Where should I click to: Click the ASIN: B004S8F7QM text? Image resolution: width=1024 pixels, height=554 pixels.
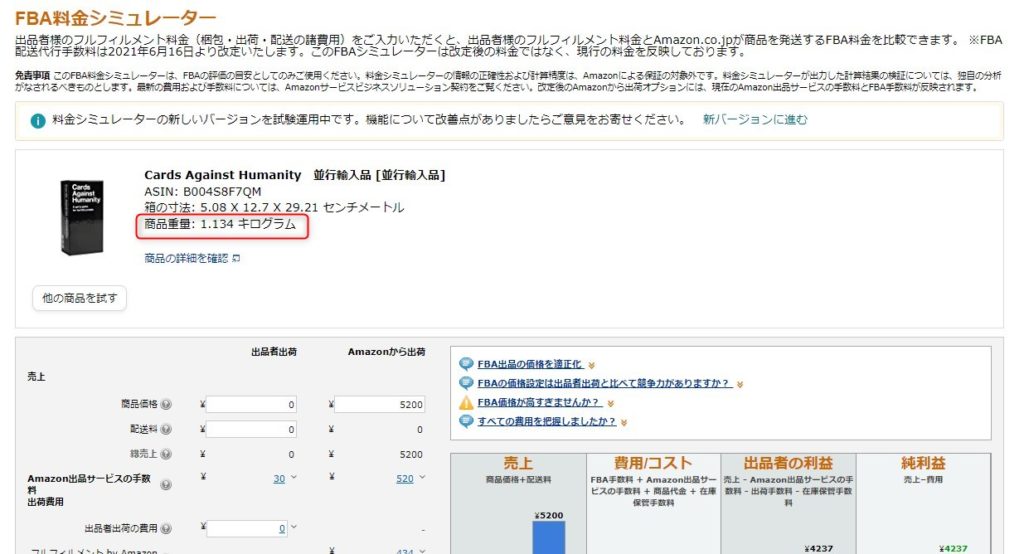[202, 191]
